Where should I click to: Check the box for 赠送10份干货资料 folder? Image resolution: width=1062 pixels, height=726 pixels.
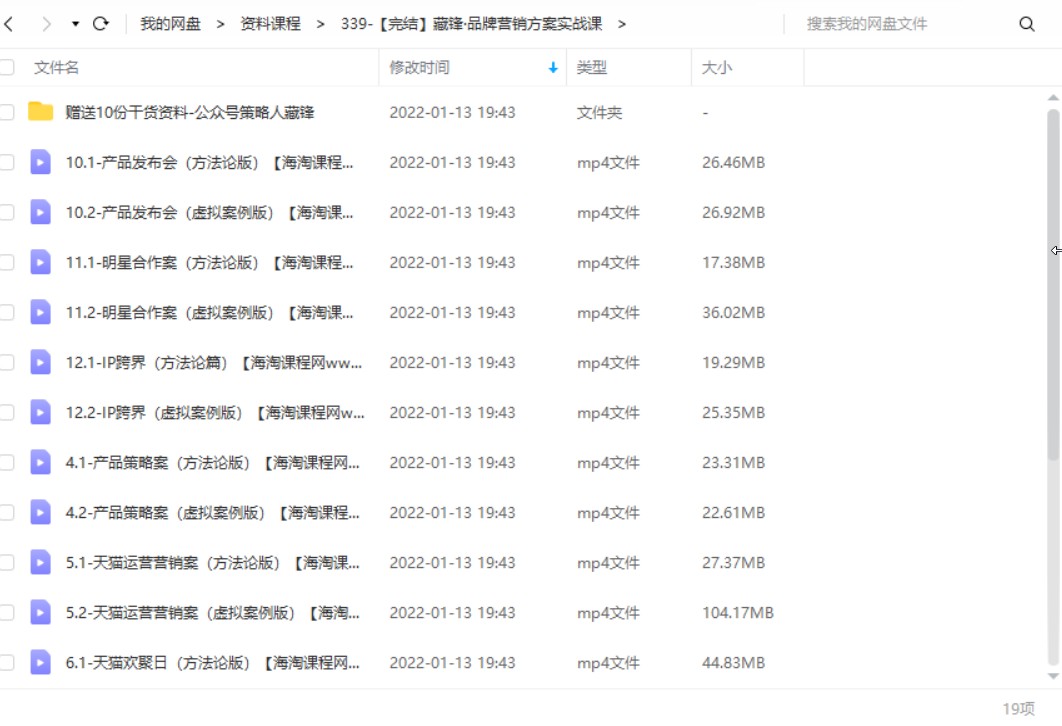pyautogui.click(x=7, y=112)
